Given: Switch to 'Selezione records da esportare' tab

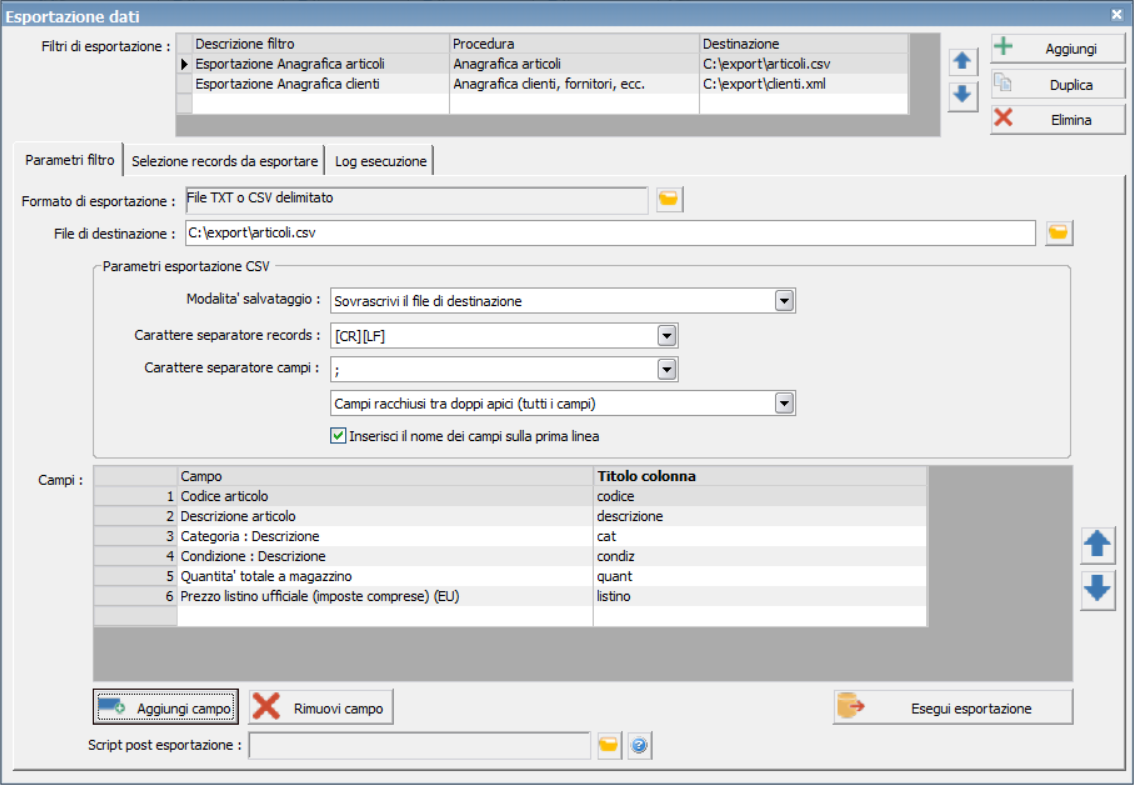Looking at the screenshot, I should (x=224, y=161).
